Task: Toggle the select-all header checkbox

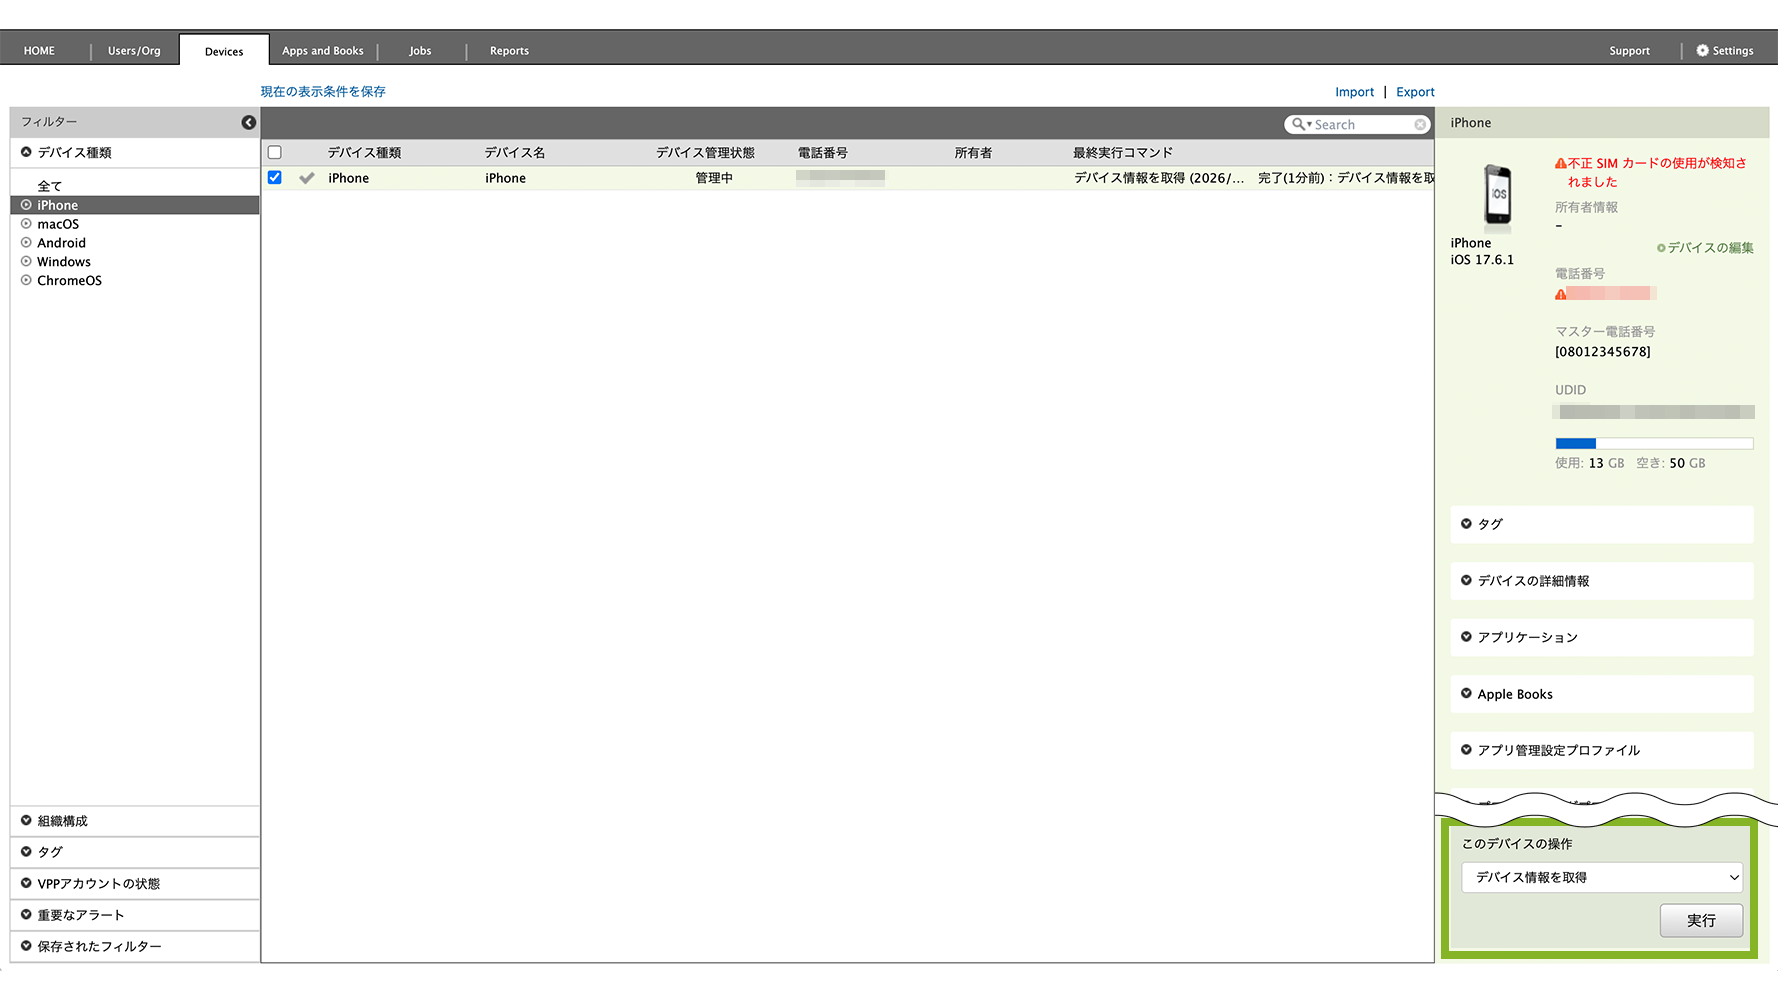Action: [275, 153]
